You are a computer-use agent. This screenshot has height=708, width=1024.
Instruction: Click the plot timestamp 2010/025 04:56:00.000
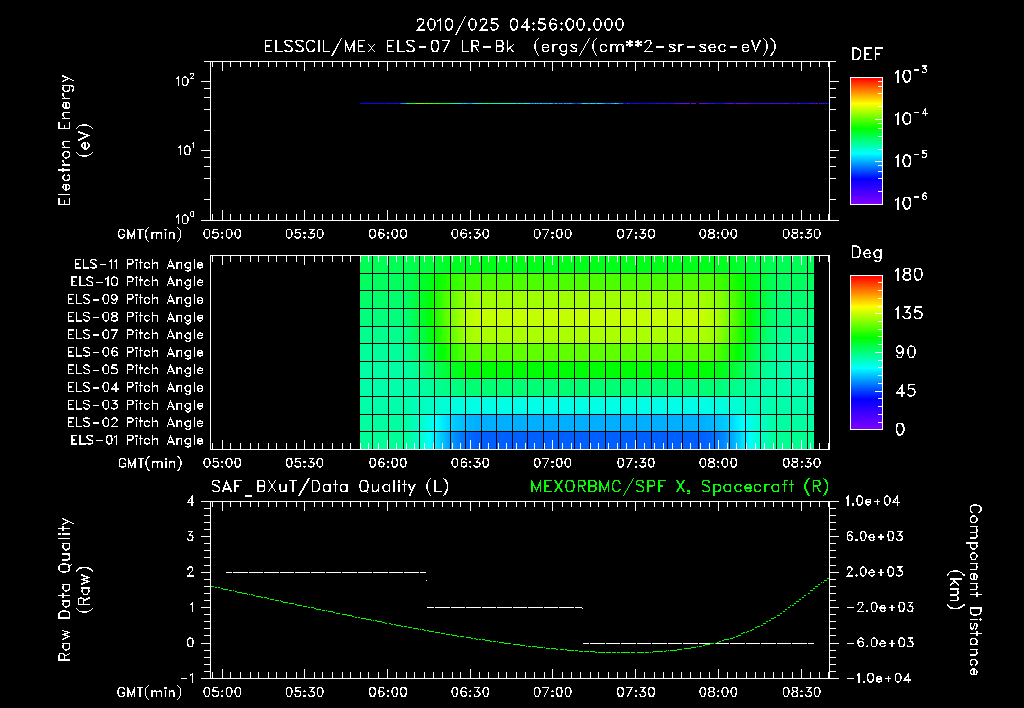pyautogui.click(x=520, y=25)
